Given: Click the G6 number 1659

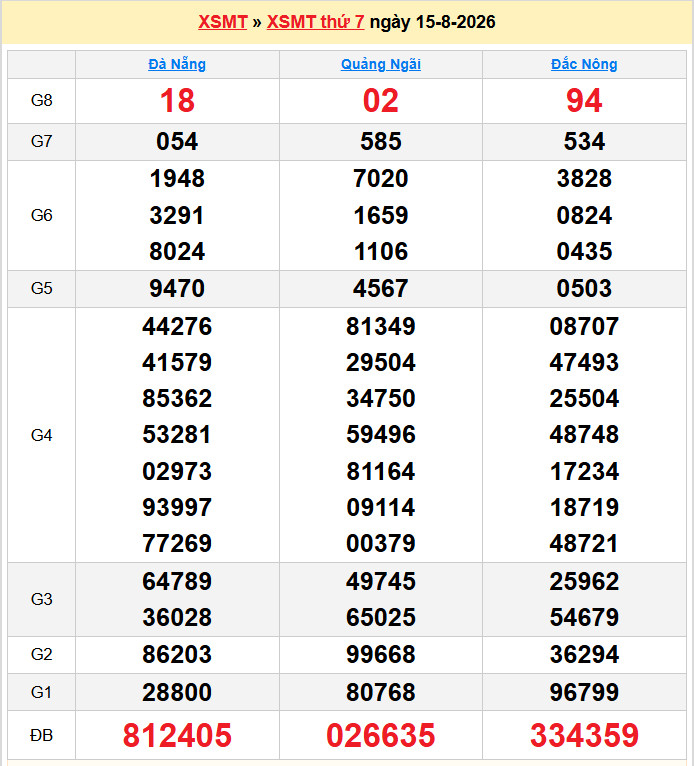Looking at the screenshot, I should [x=381, y=215].
